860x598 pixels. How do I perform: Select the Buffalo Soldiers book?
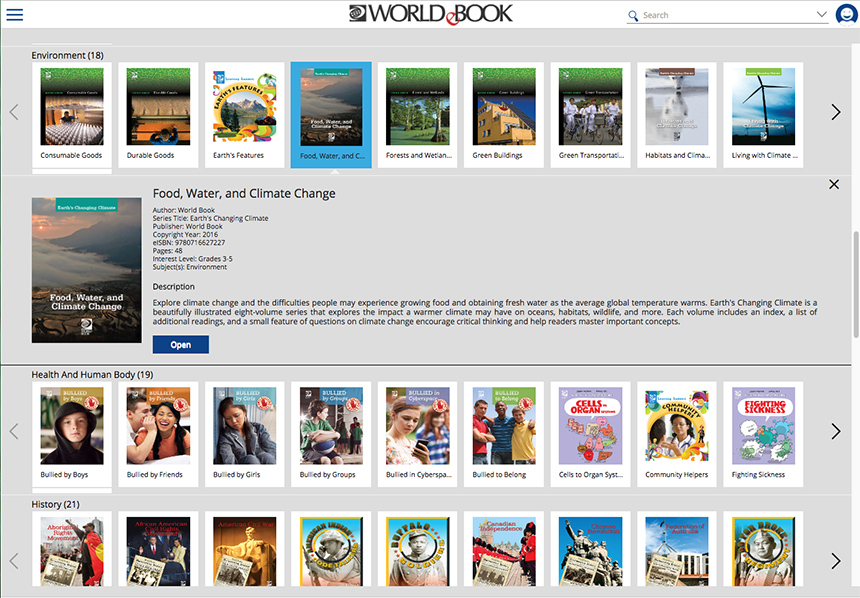418,551
